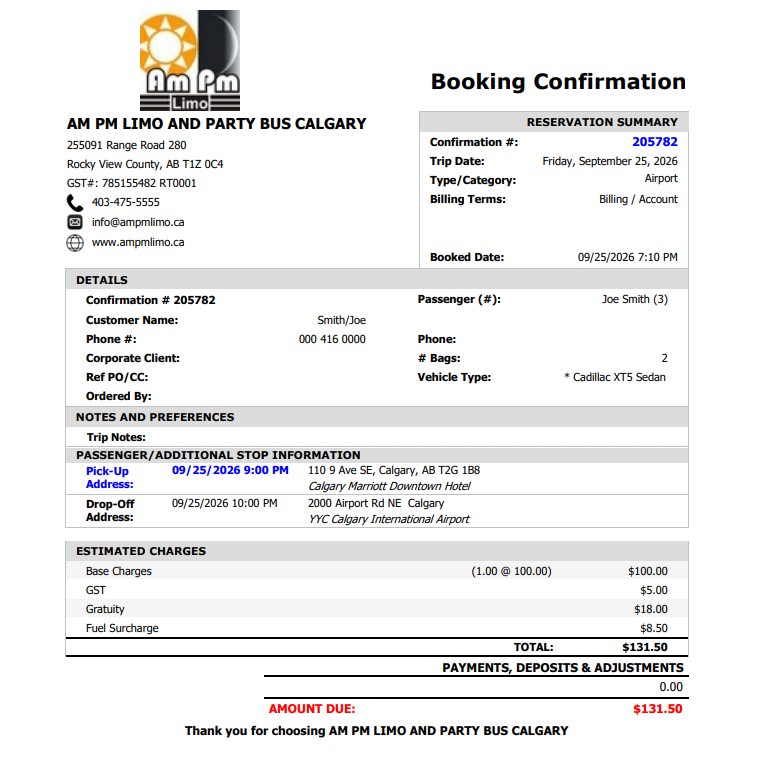Select address line 255091 Range Road 280
The height and width of the screenshot is (778, 758).
(126, 145)
